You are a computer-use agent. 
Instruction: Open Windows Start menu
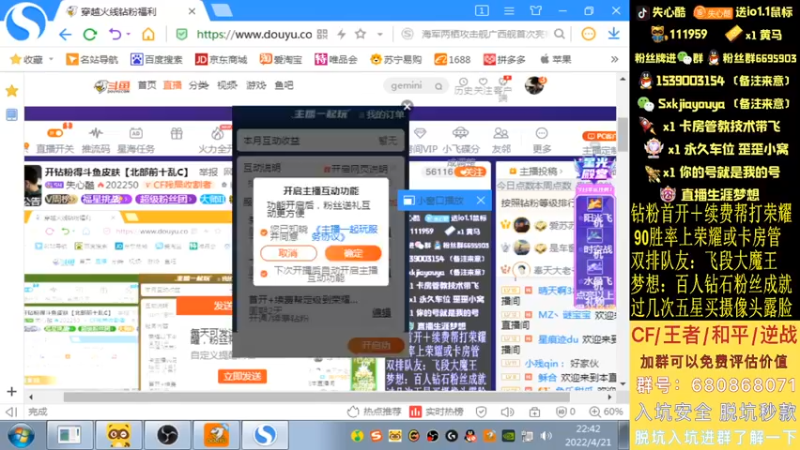[20, 435]
